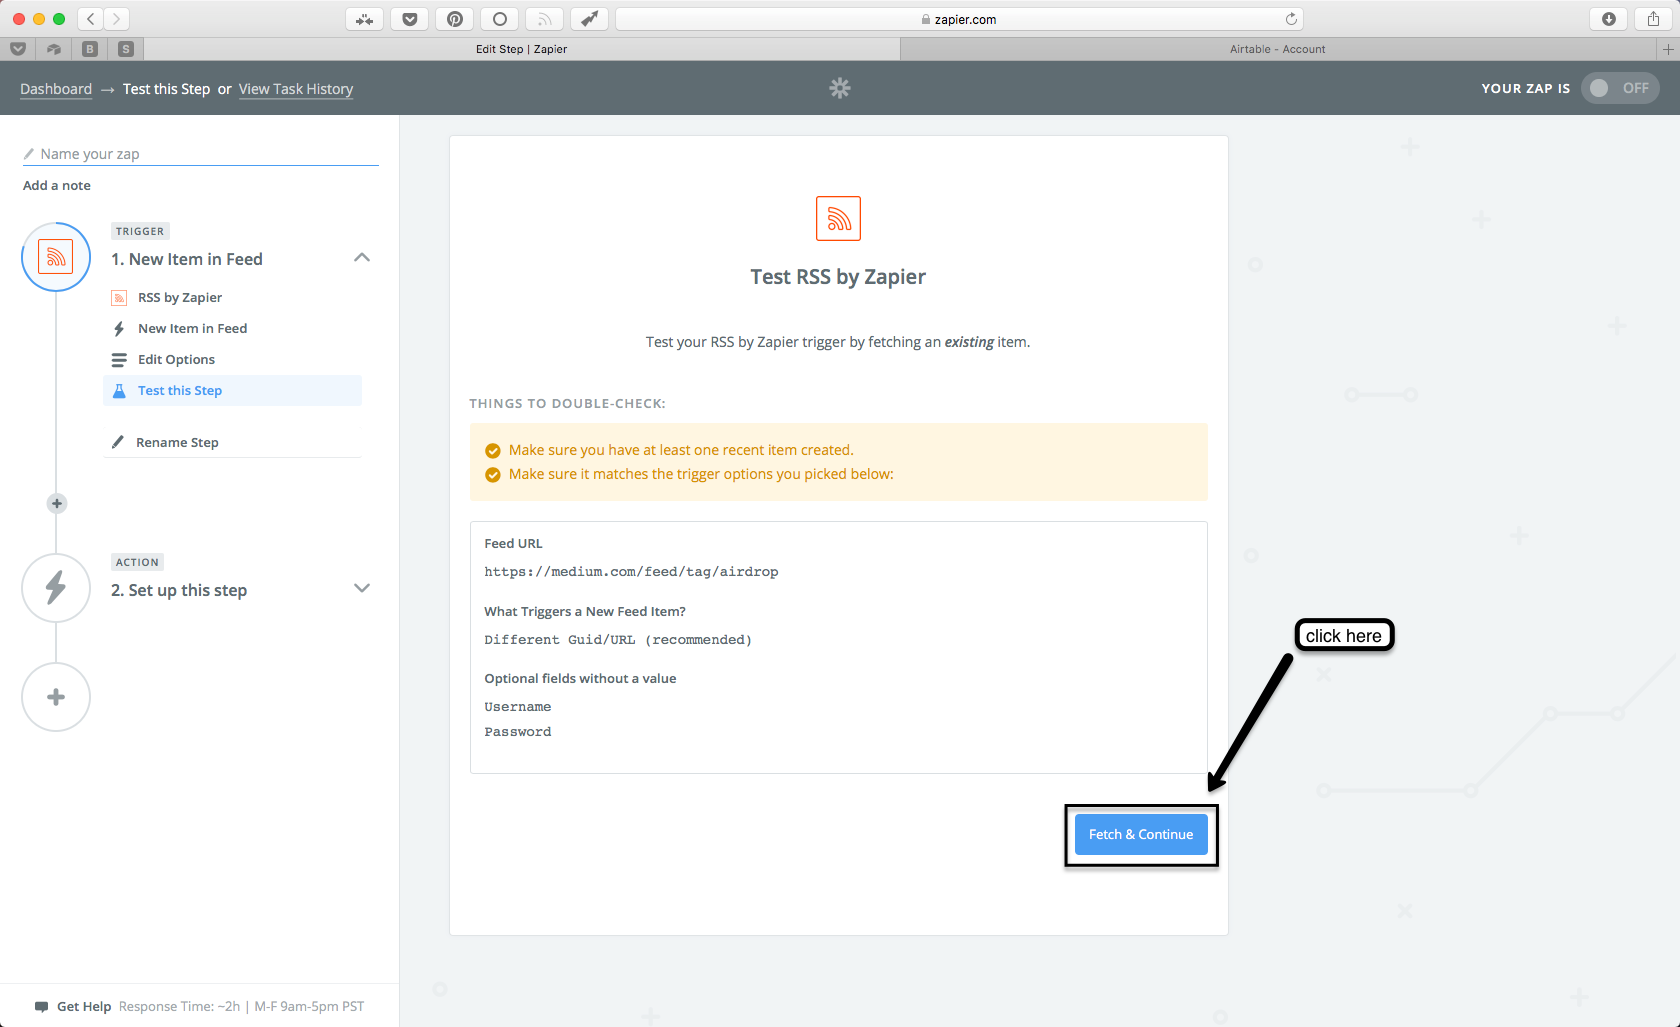Click the Zapier asterisk logo in header
This screenshot has width=1680, height=1027.
tap(840, 88)
